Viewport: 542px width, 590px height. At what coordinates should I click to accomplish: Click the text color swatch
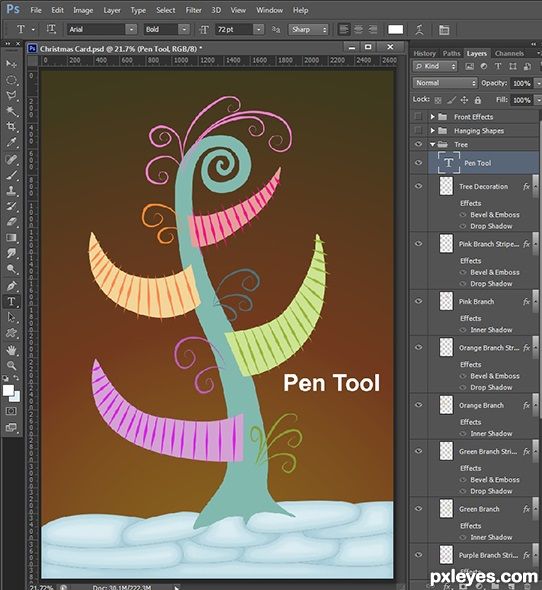(396, 30)
